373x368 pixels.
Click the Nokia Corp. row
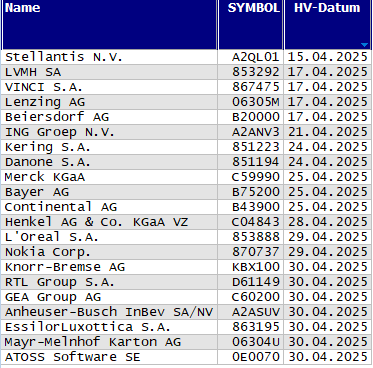[186, 252]
